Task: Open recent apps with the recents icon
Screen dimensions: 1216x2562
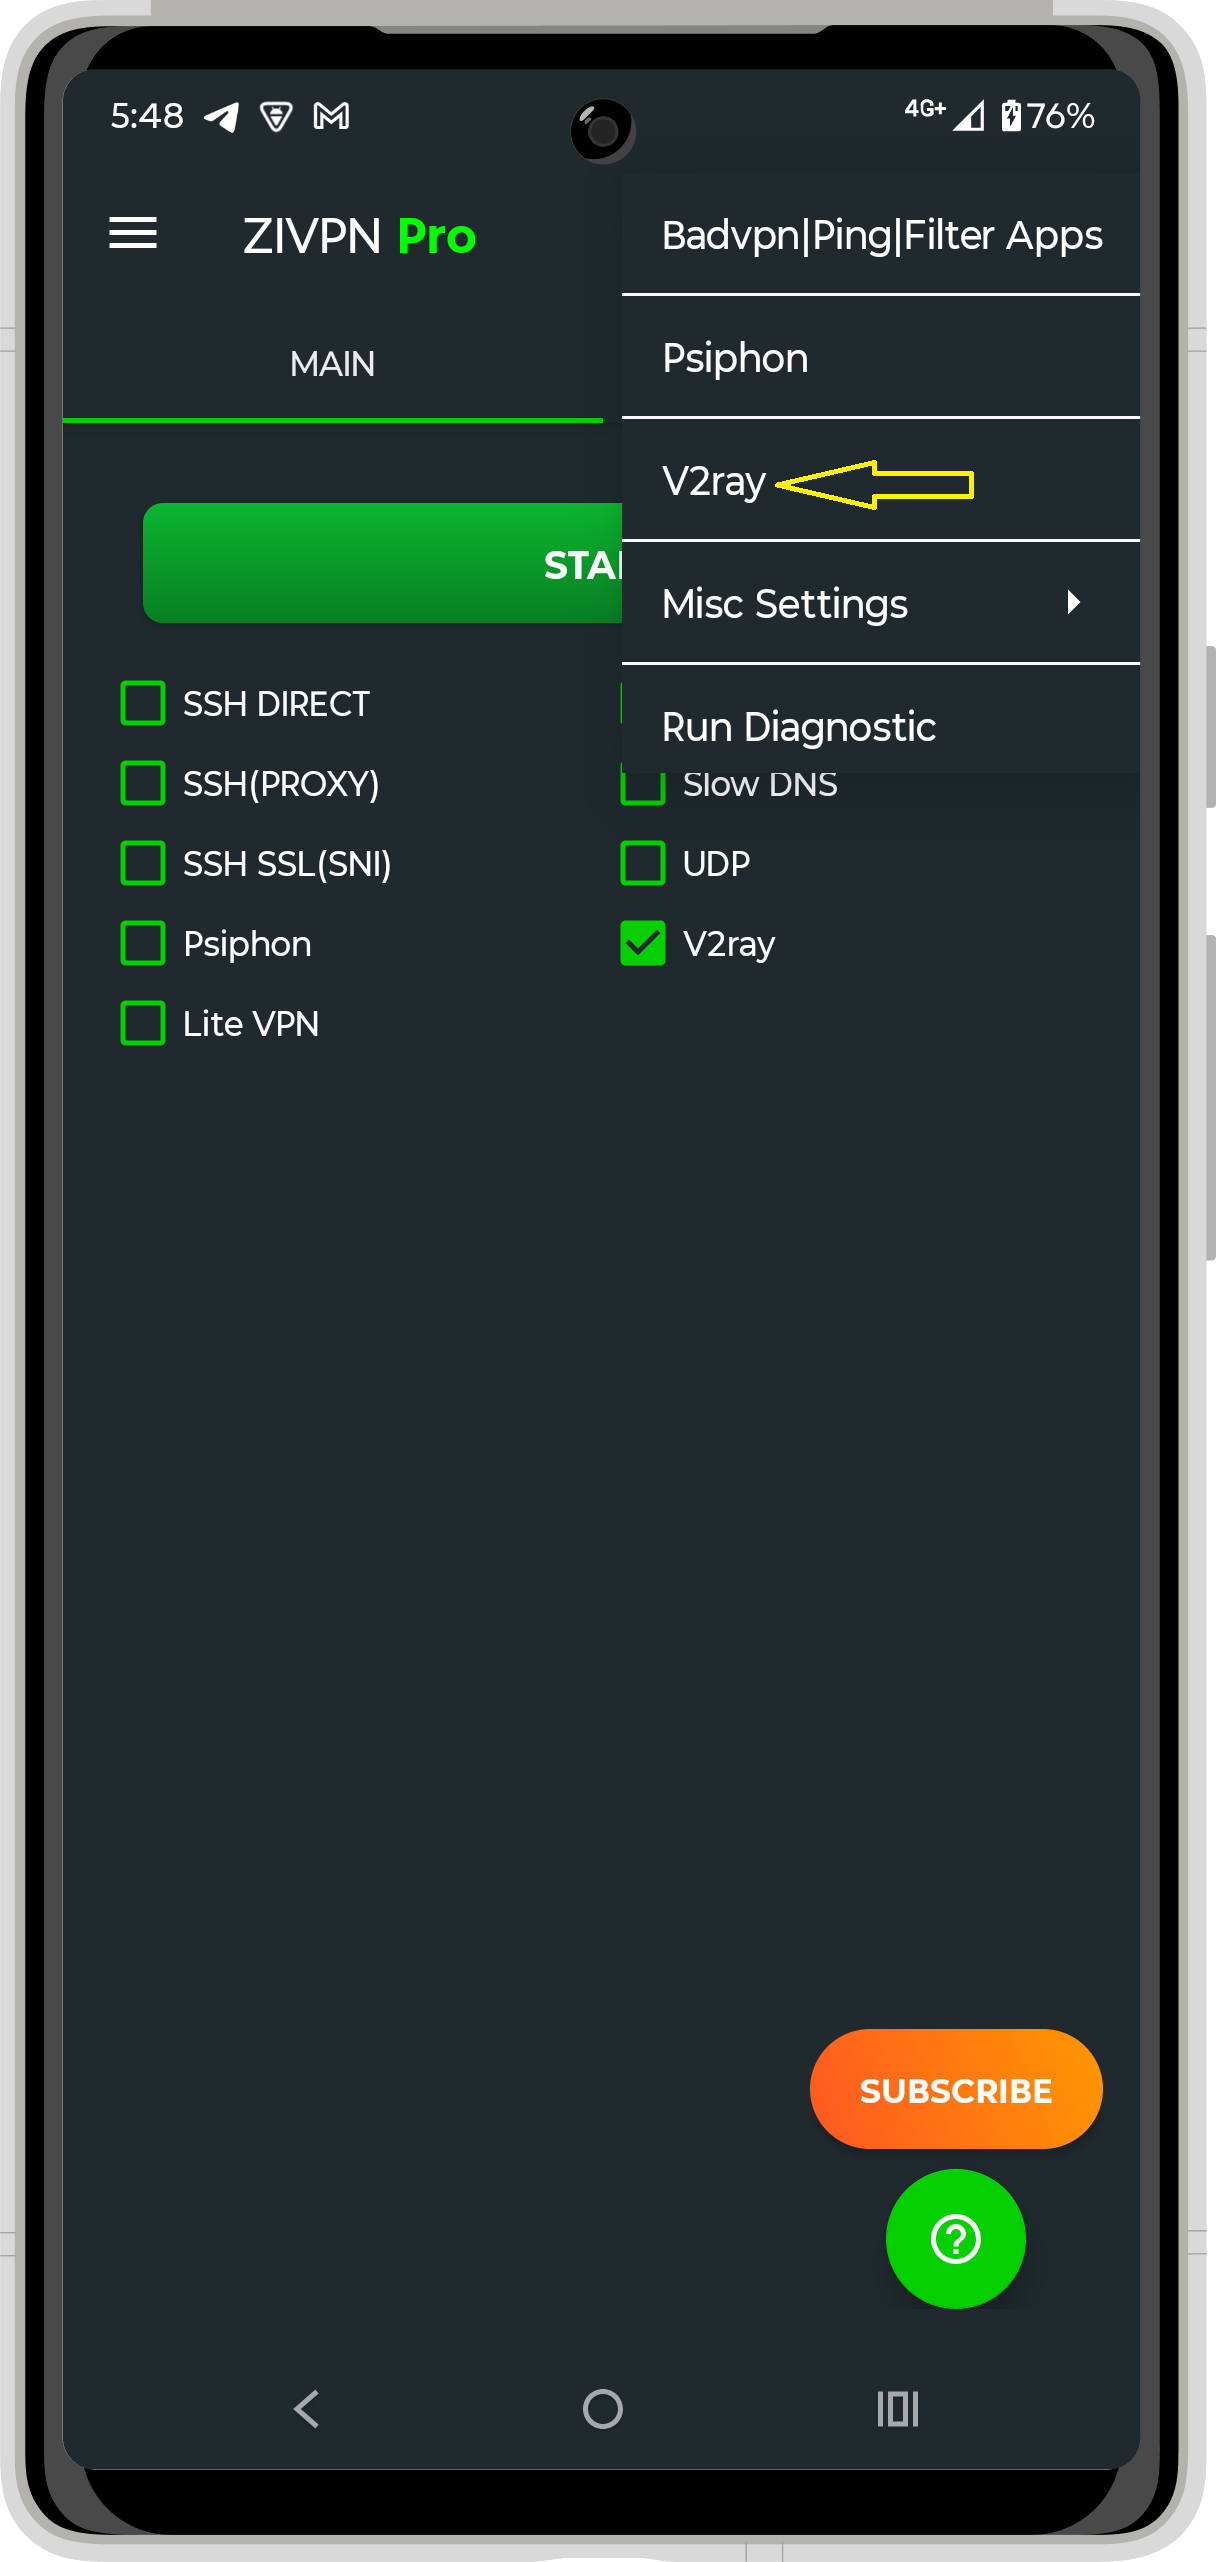Action: [x=896, y=2410]
